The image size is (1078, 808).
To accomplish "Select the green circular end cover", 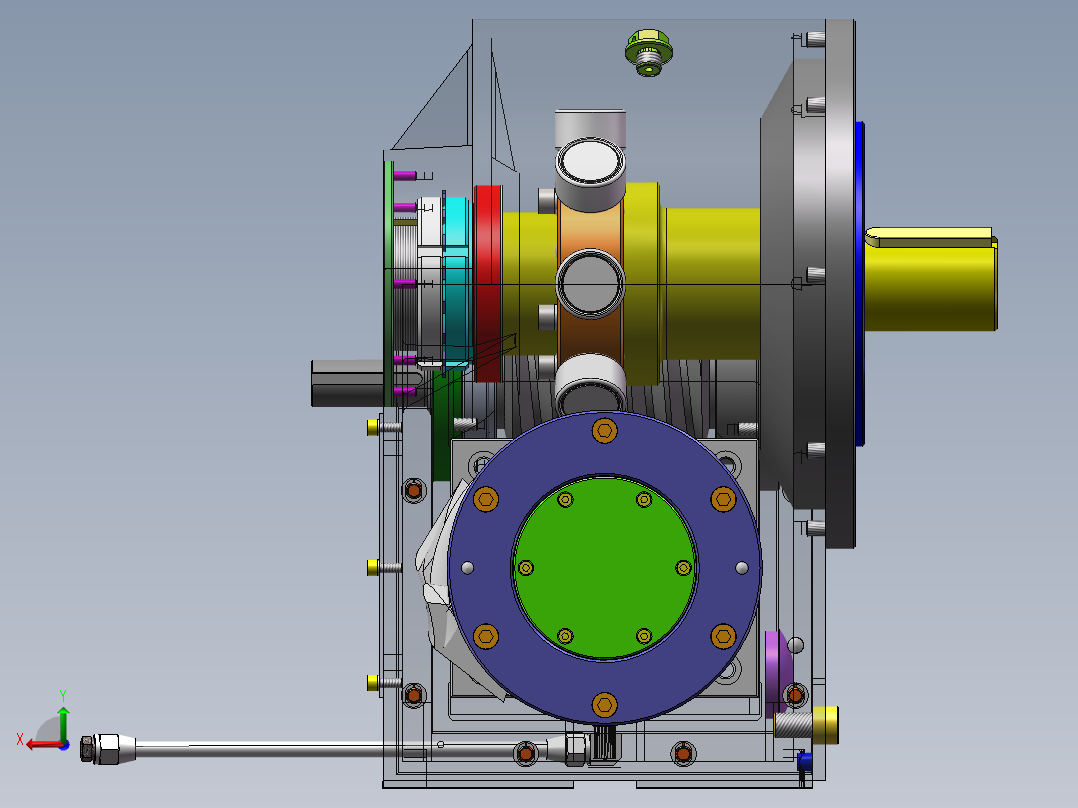I will pos(604,567).
